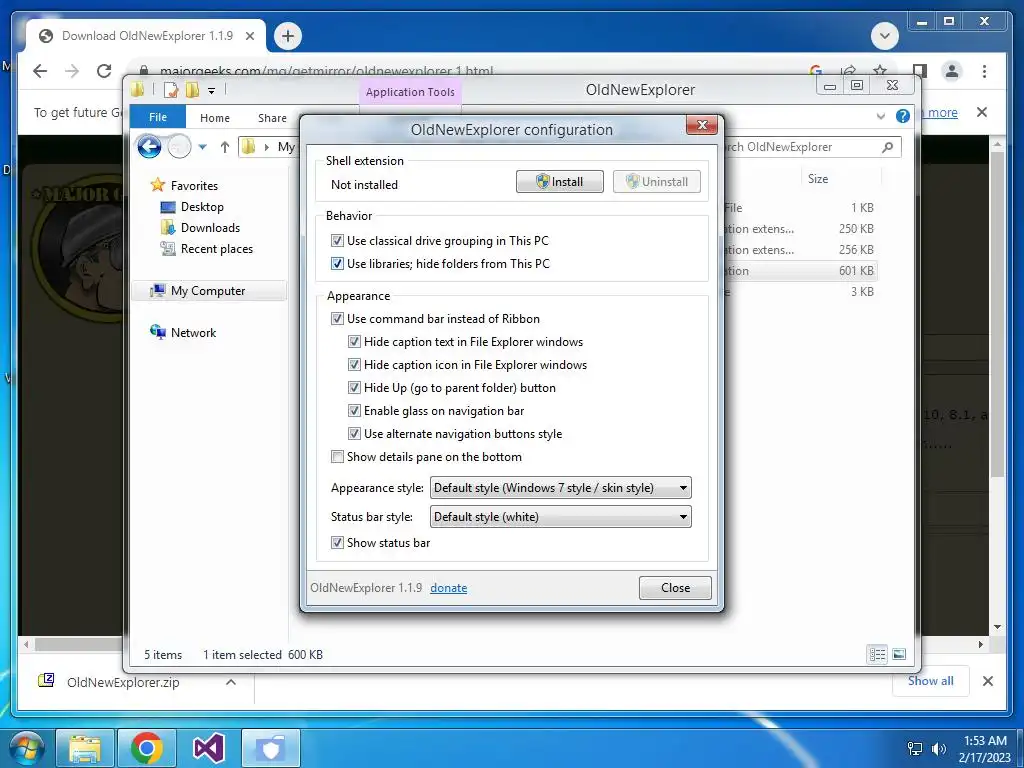Open the Customize Quick Access Toolbar dropdown
Viewport: 1024px width, 768px height.
click(x=212, y=91)
